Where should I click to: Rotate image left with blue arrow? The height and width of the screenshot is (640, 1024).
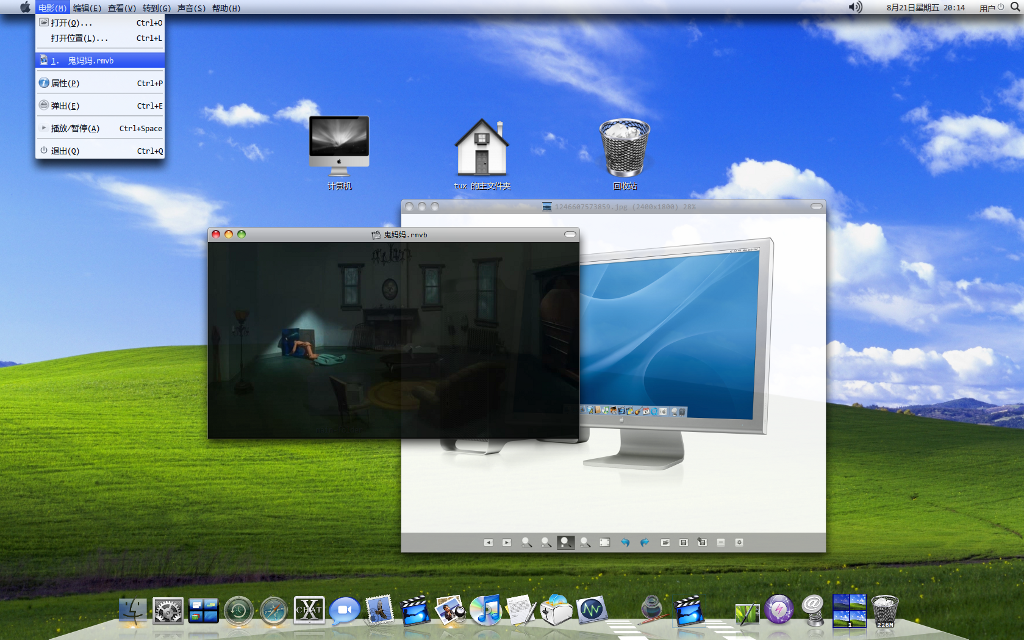625,542
